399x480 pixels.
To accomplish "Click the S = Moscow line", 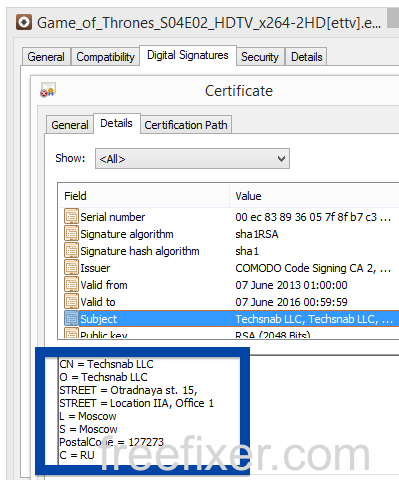I will pyautogui.click(x=88, y=429).
